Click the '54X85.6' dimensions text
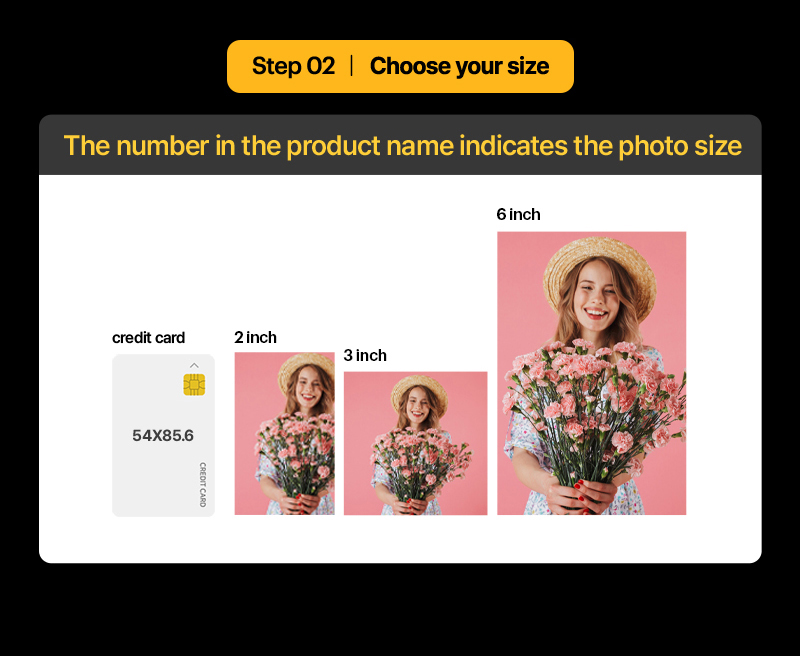This screenshot has height=656, width=800. click(x=163, y=436)
